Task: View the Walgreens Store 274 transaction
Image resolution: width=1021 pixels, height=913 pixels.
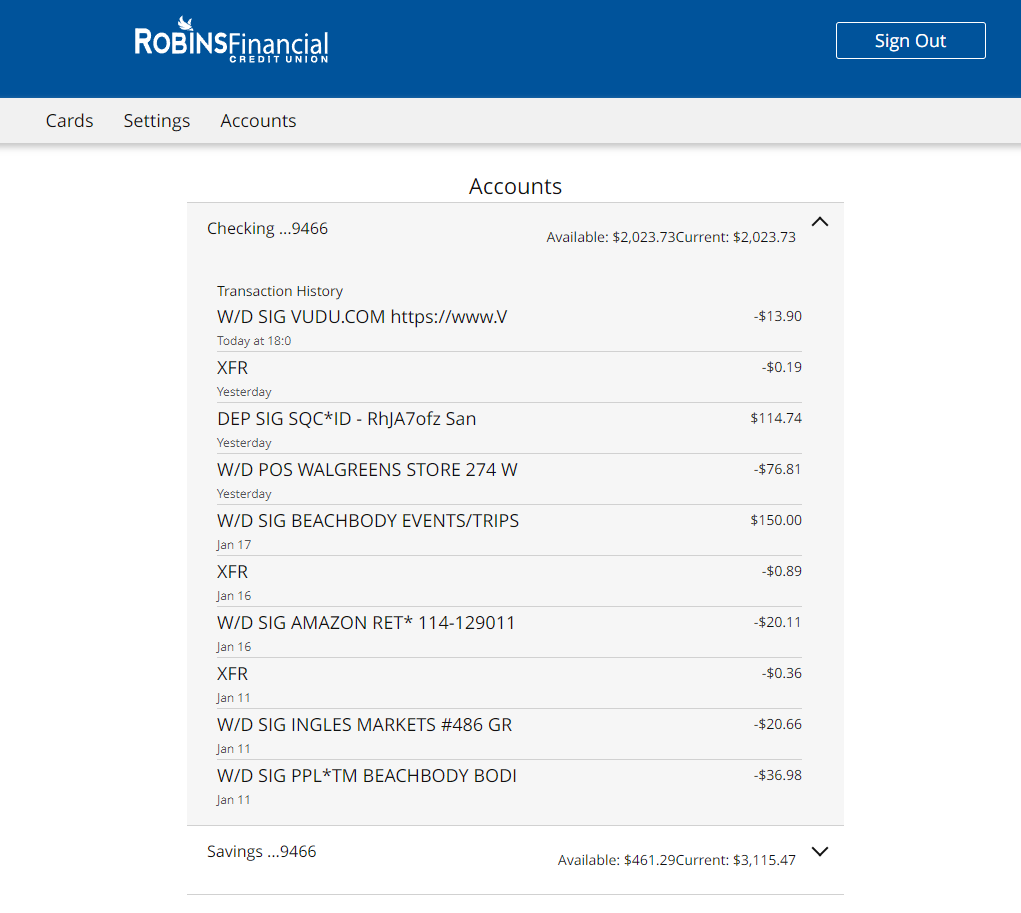Action: [x=509, y=479]
